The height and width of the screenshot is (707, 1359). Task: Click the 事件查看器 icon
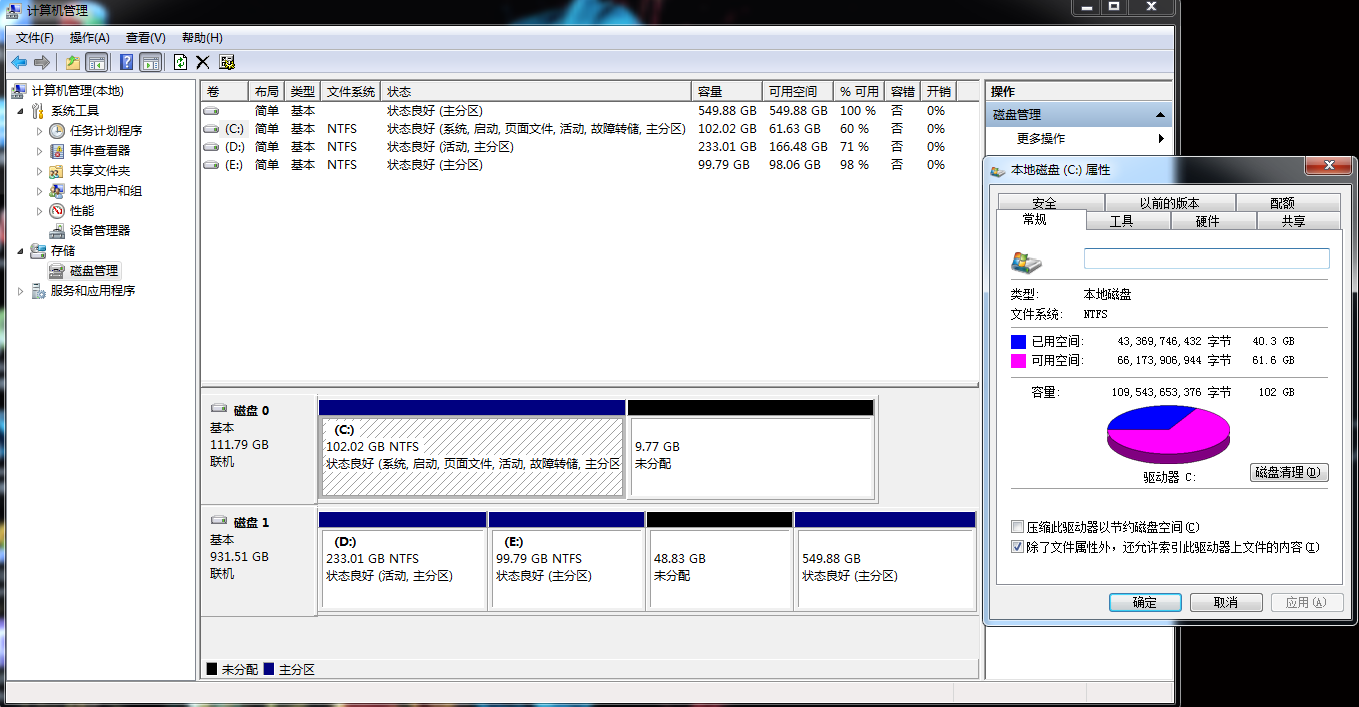(x=57, y=151)
